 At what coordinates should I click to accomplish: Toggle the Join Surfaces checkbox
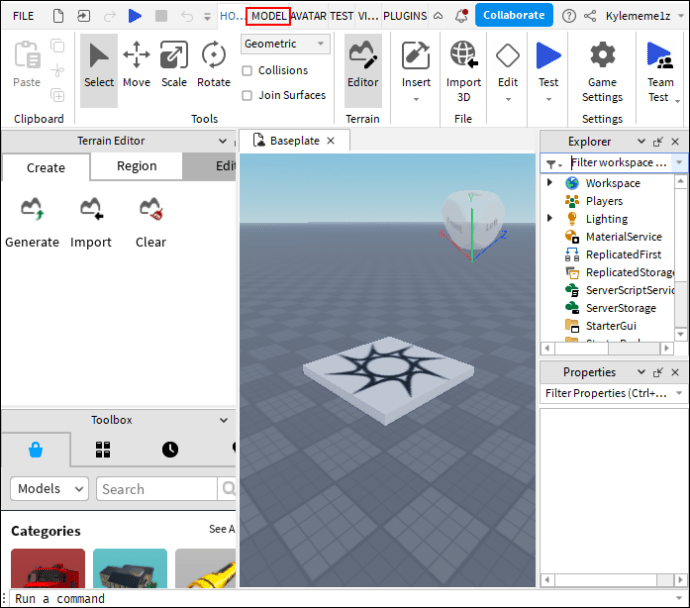247,95
